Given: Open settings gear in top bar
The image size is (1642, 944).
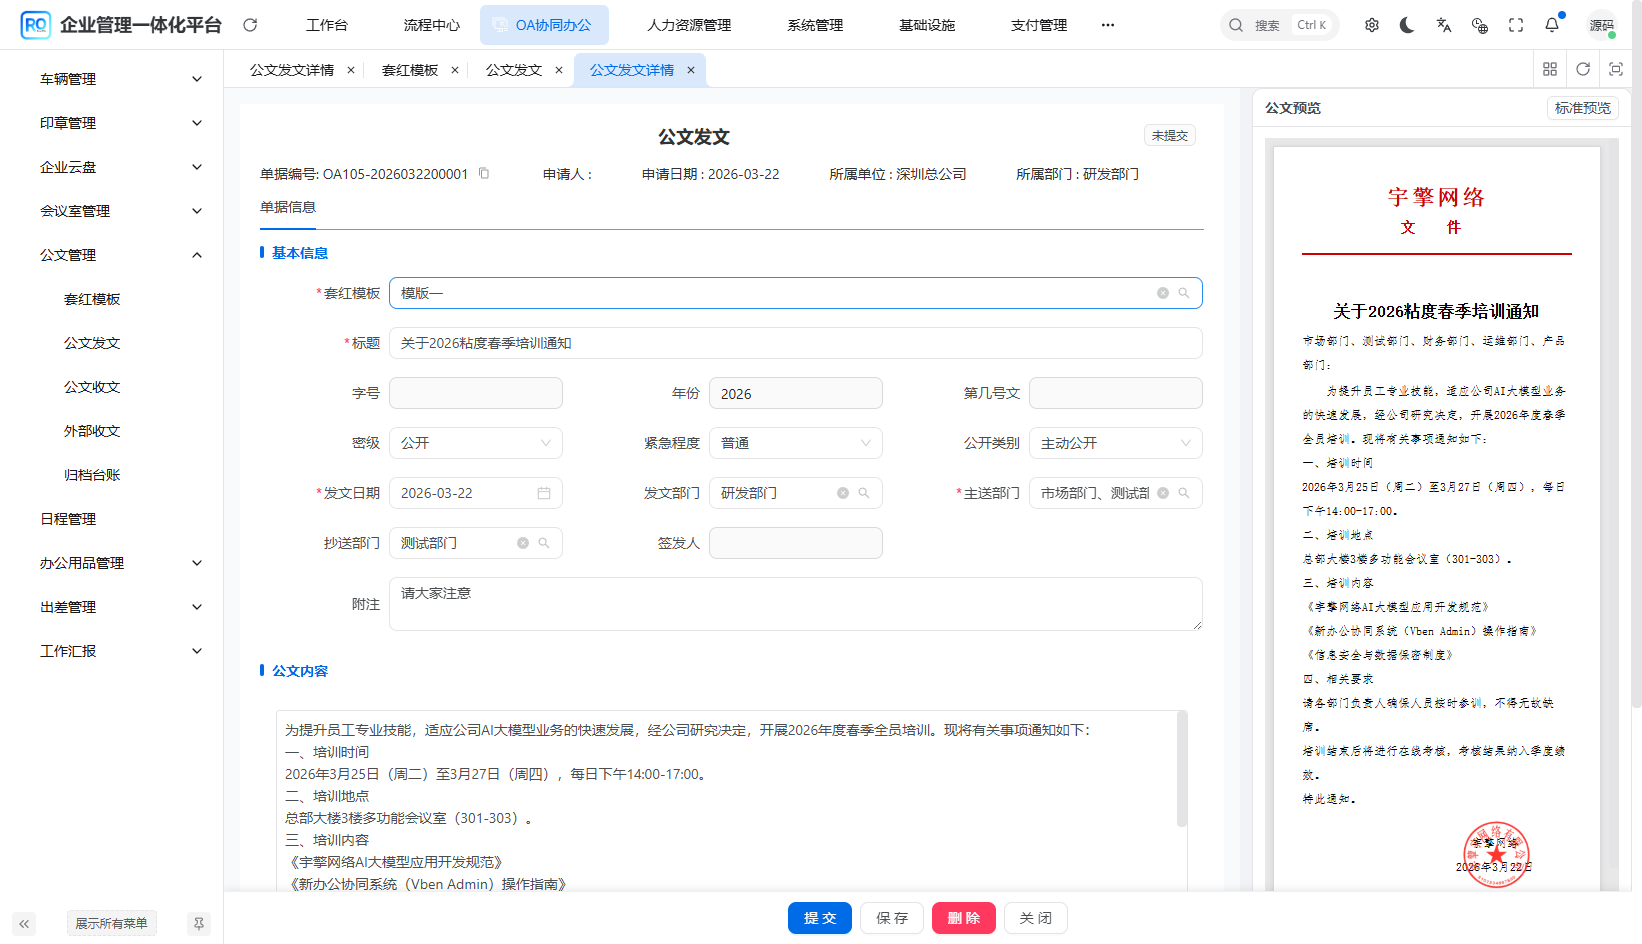Looking at the screenshot, I should click(1372, 25).
